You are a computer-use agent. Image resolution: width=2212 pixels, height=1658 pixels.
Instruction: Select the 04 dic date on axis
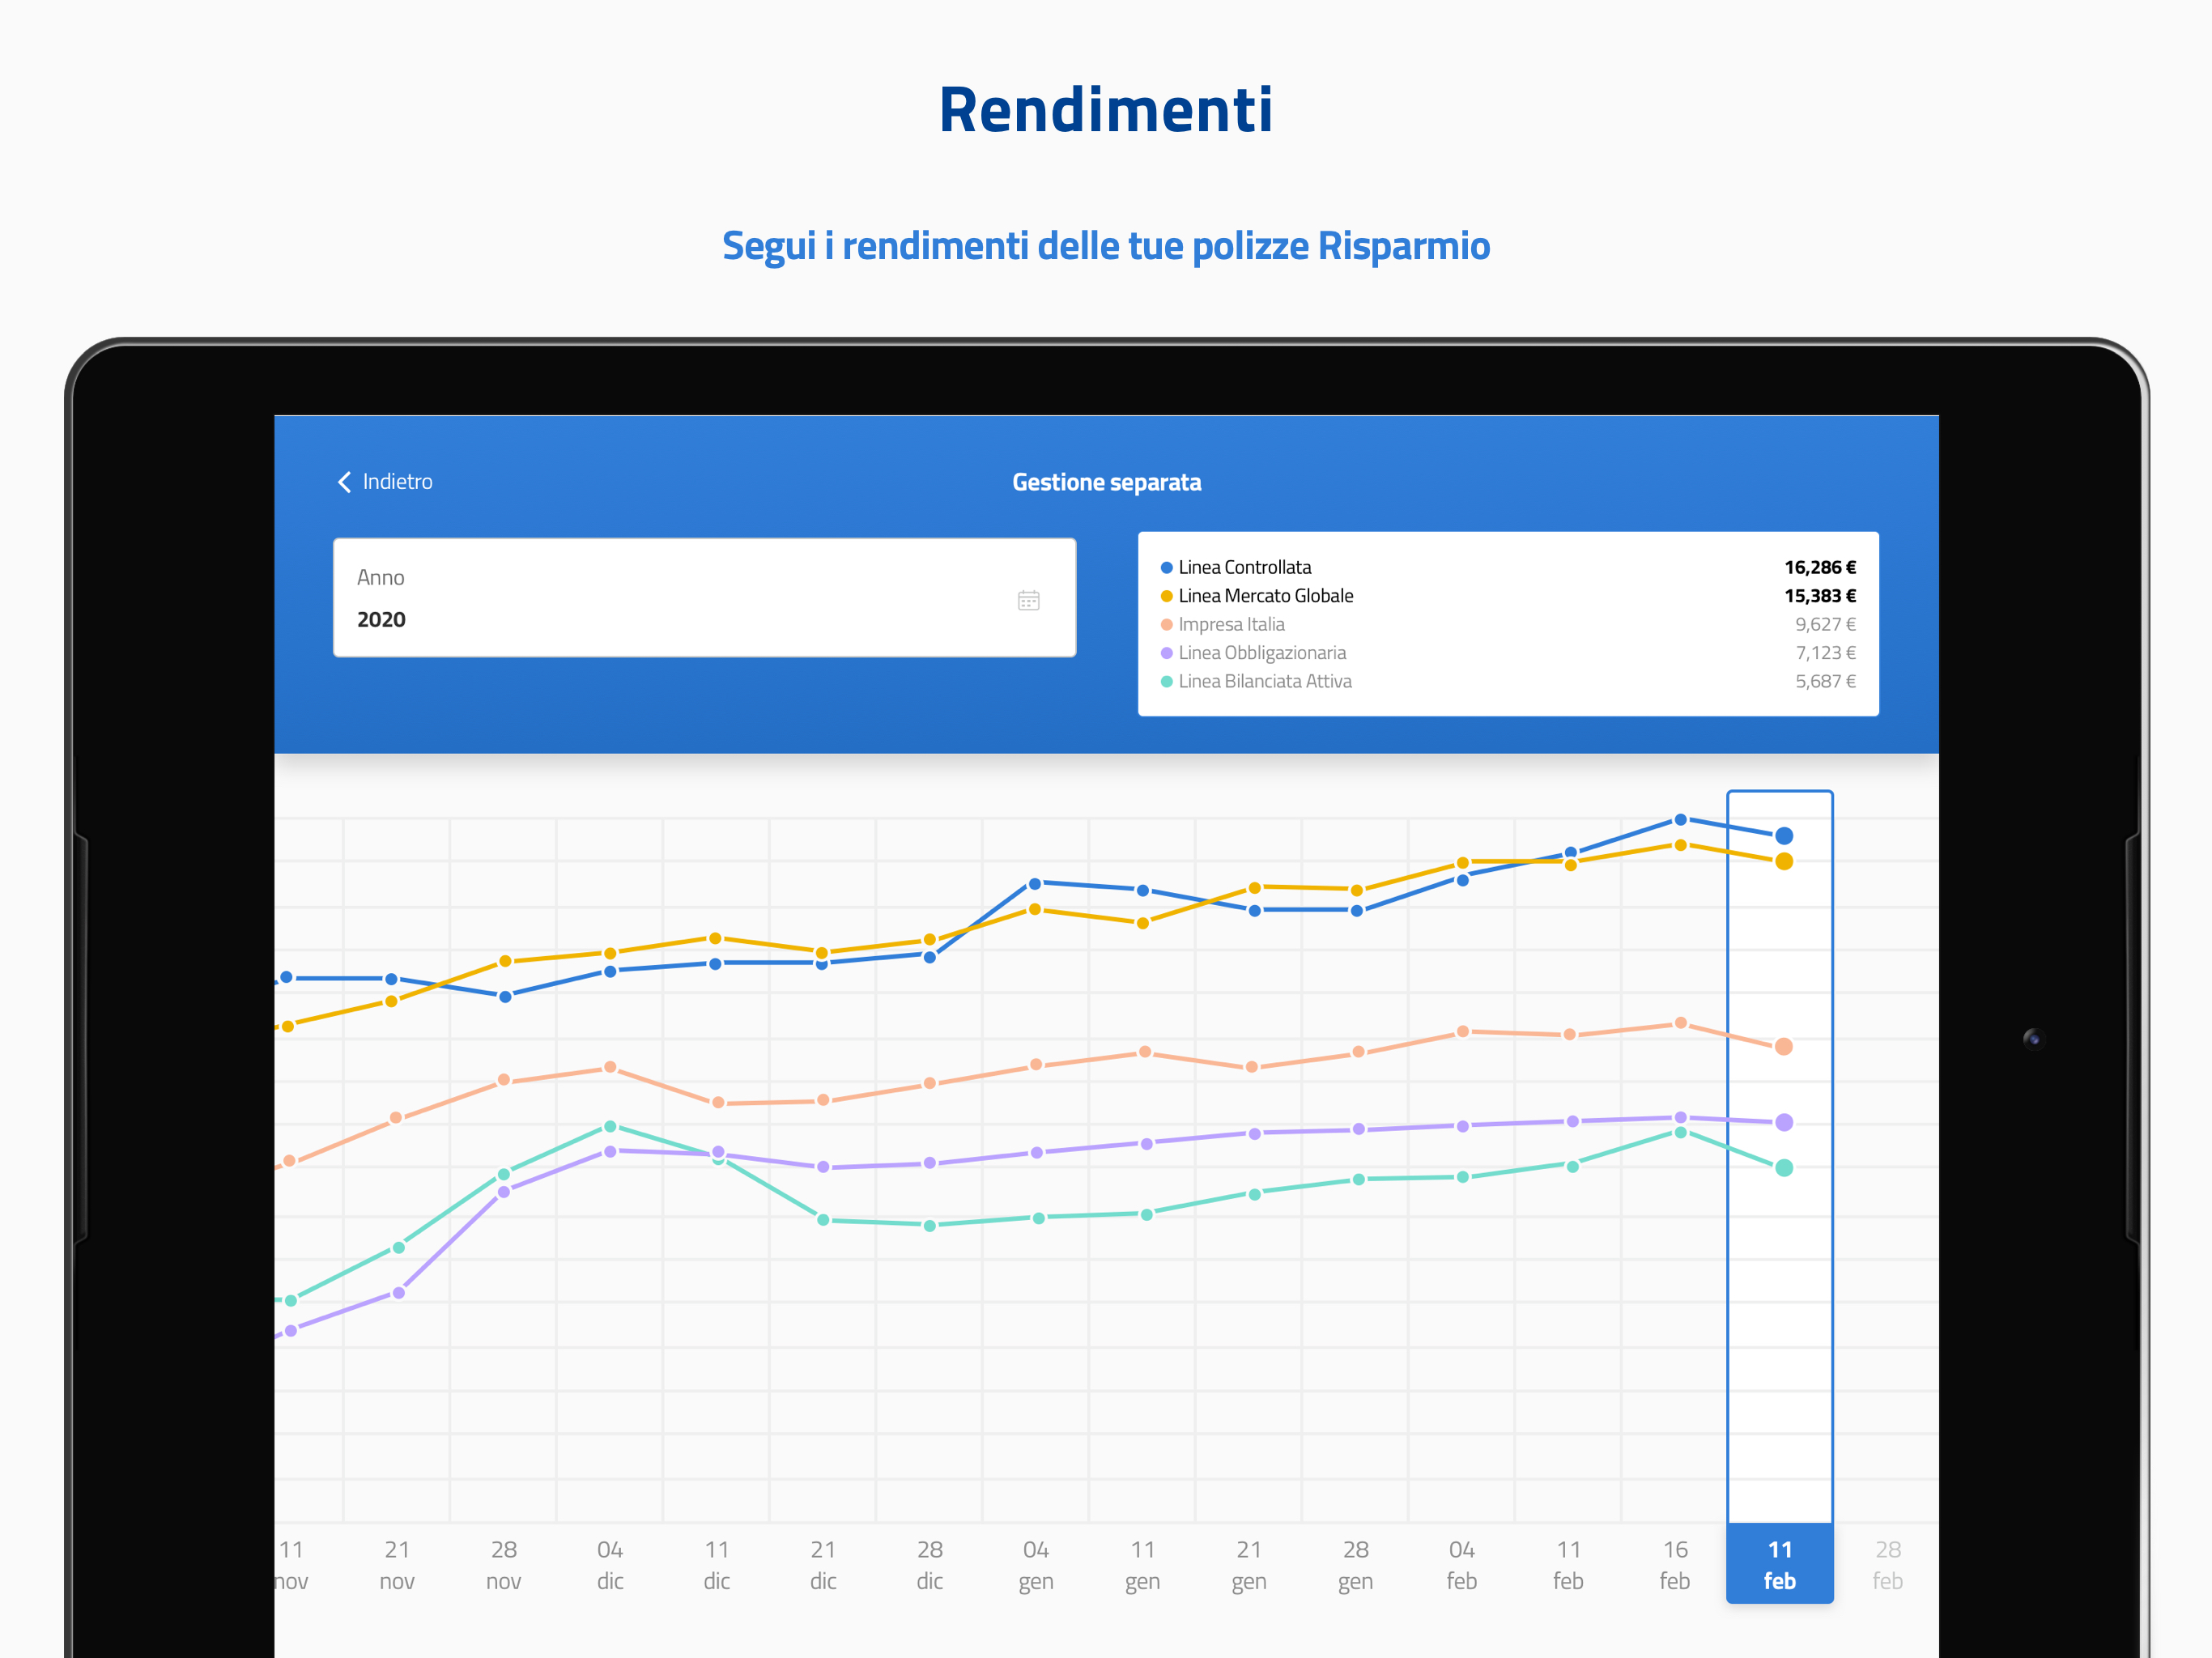(x=610, y=1564)
